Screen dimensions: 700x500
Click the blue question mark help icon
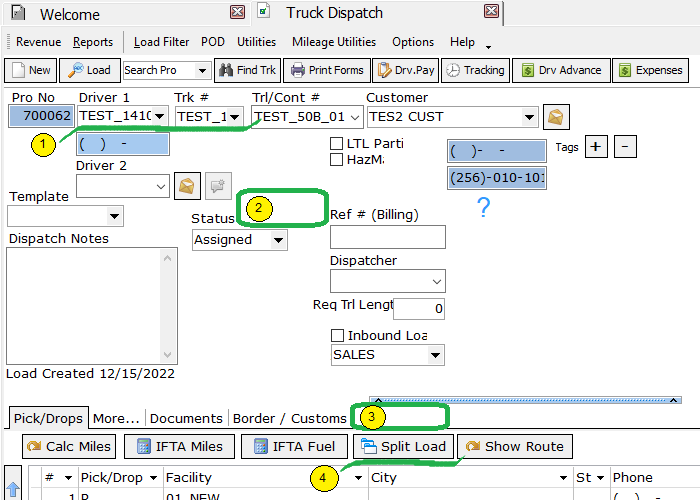(483, 208)
